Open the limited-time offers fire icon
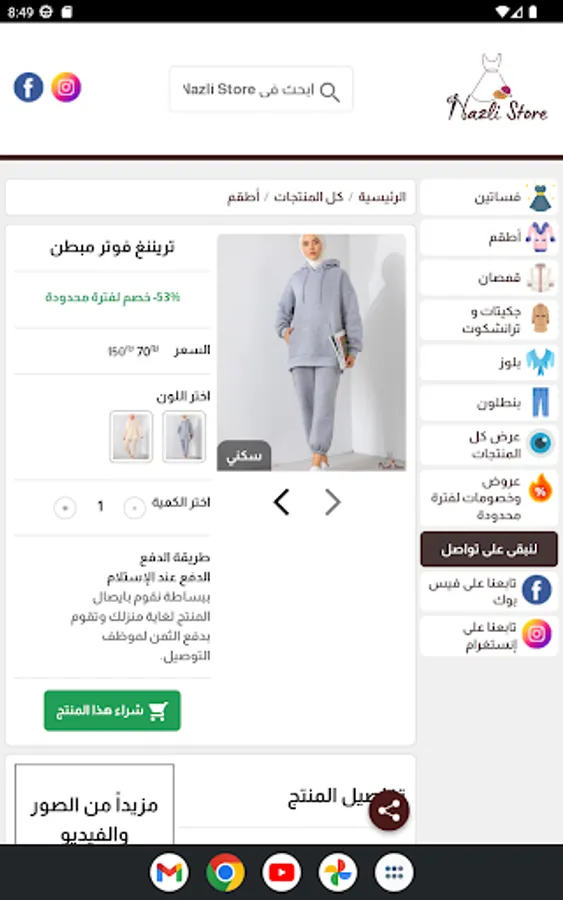 pyautogui.click(x=541, y=488)
